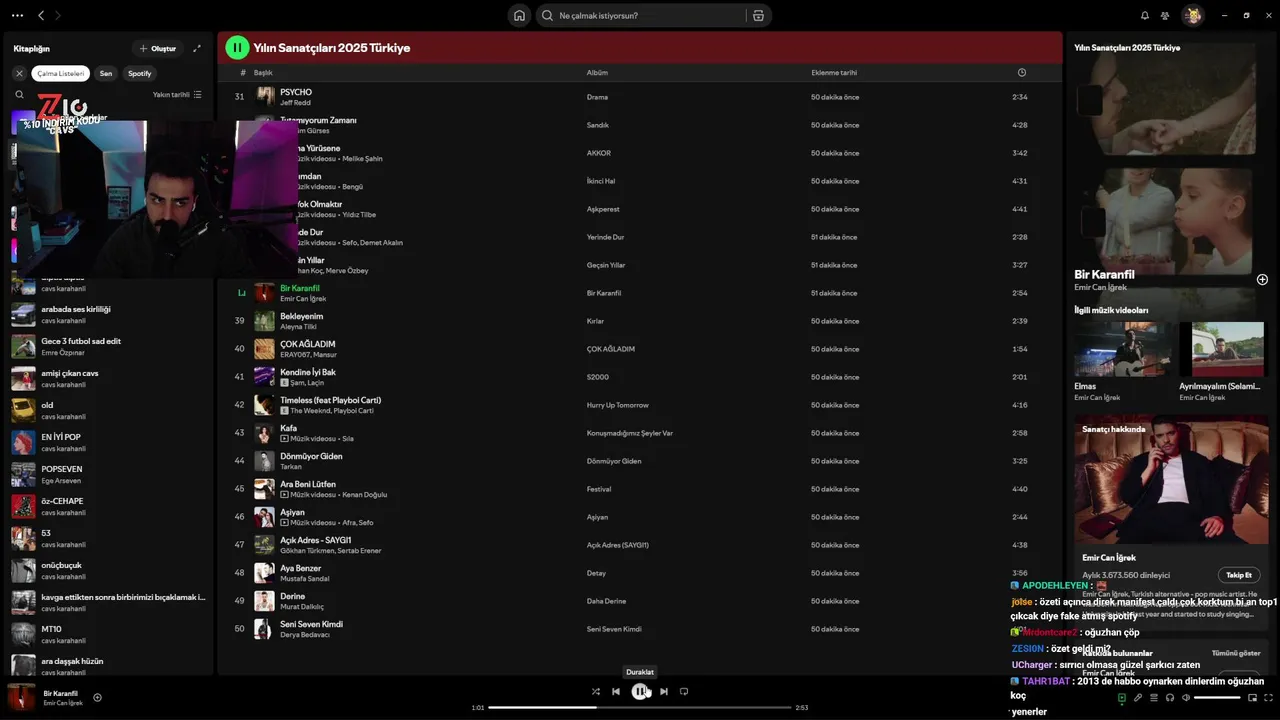
Task: Go back with the left arrow
Action: pos(41,15)
